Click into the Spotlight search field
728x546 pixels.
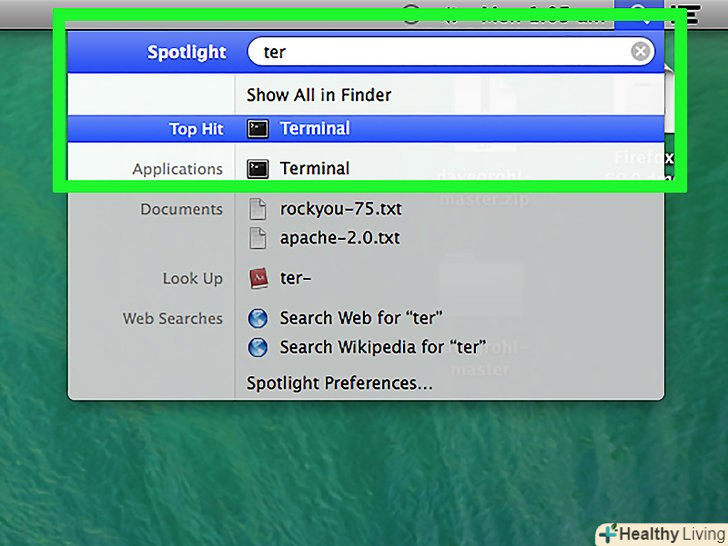coord(451,52)
